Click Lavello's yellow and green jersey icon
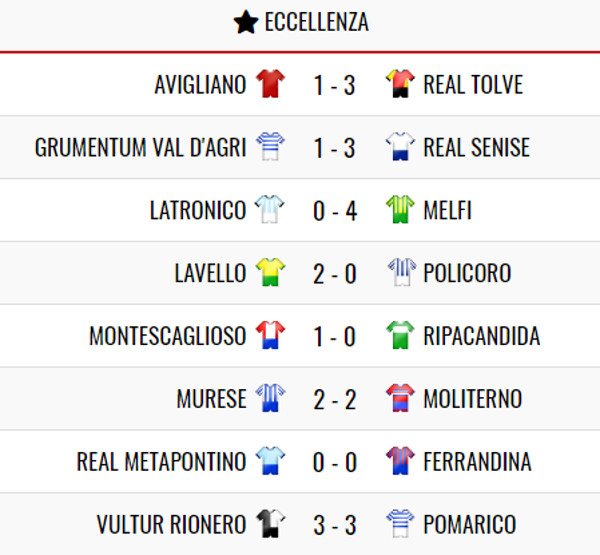The height and width of the screenshot is (555, 600). click(270, 272)
